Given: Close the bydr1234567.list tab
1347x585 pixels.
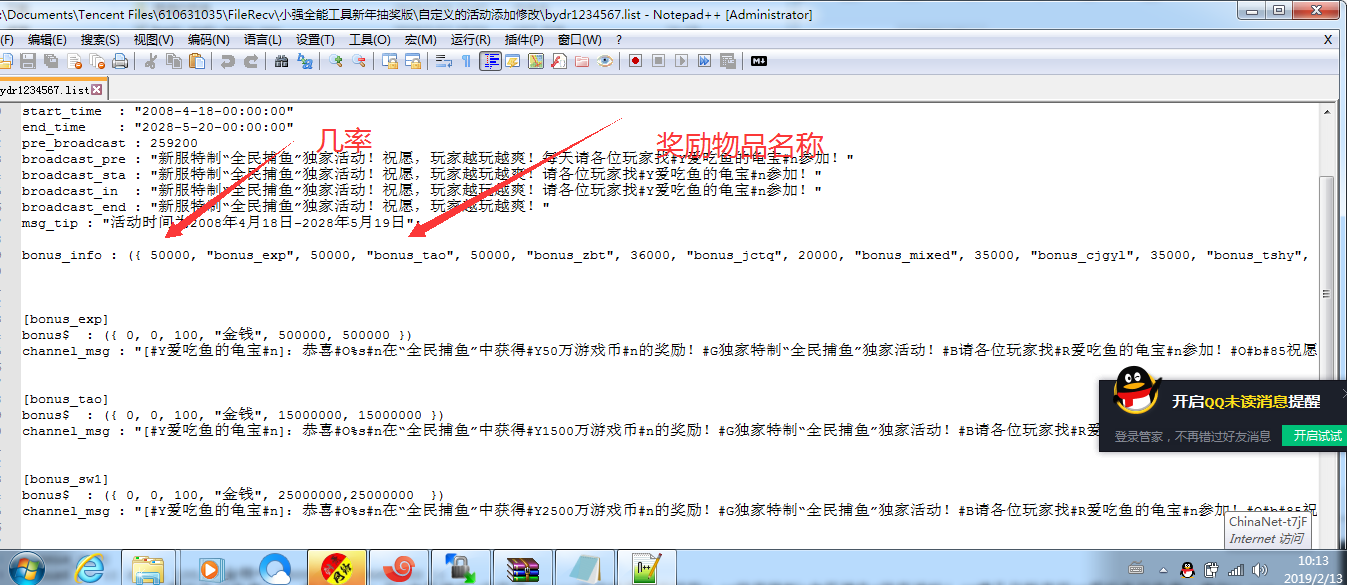Looking at the screenshot, I should click(x=97, y=90).
